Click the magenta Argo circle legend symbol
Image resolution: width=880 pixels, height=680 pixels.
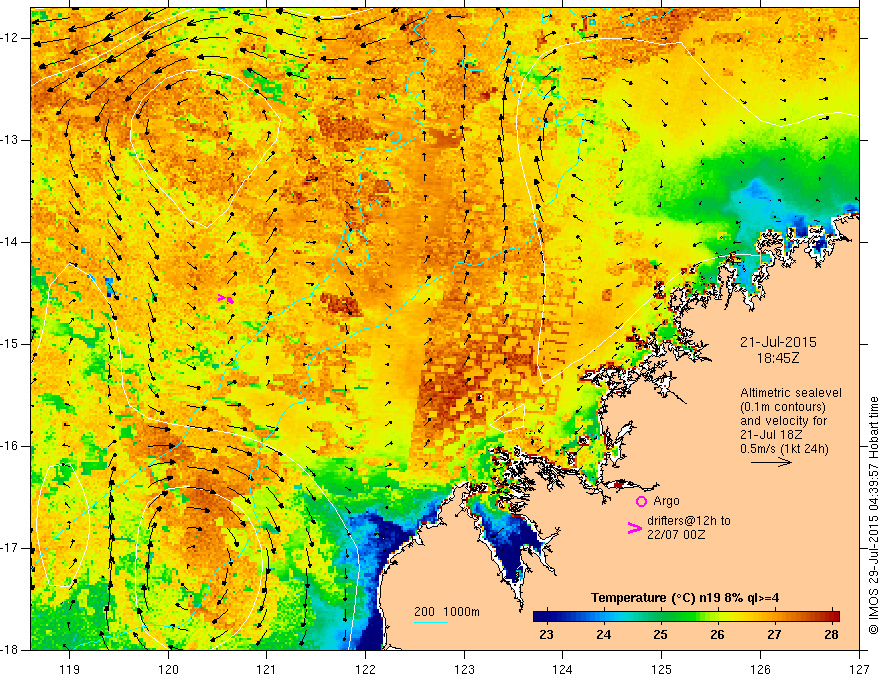(641, 501)
